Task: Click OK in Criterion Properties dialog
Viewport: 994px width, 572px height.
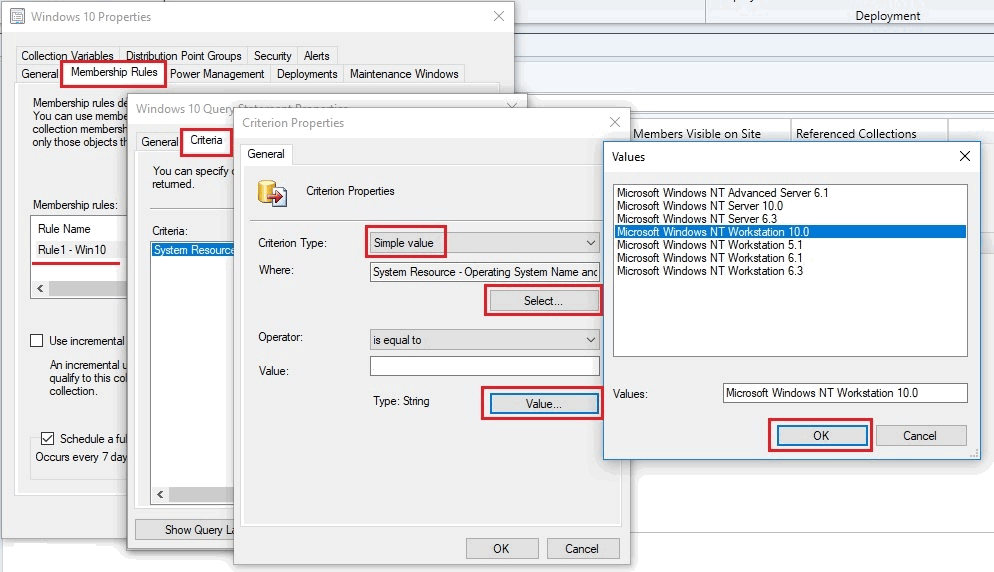Action: (501, 549)
